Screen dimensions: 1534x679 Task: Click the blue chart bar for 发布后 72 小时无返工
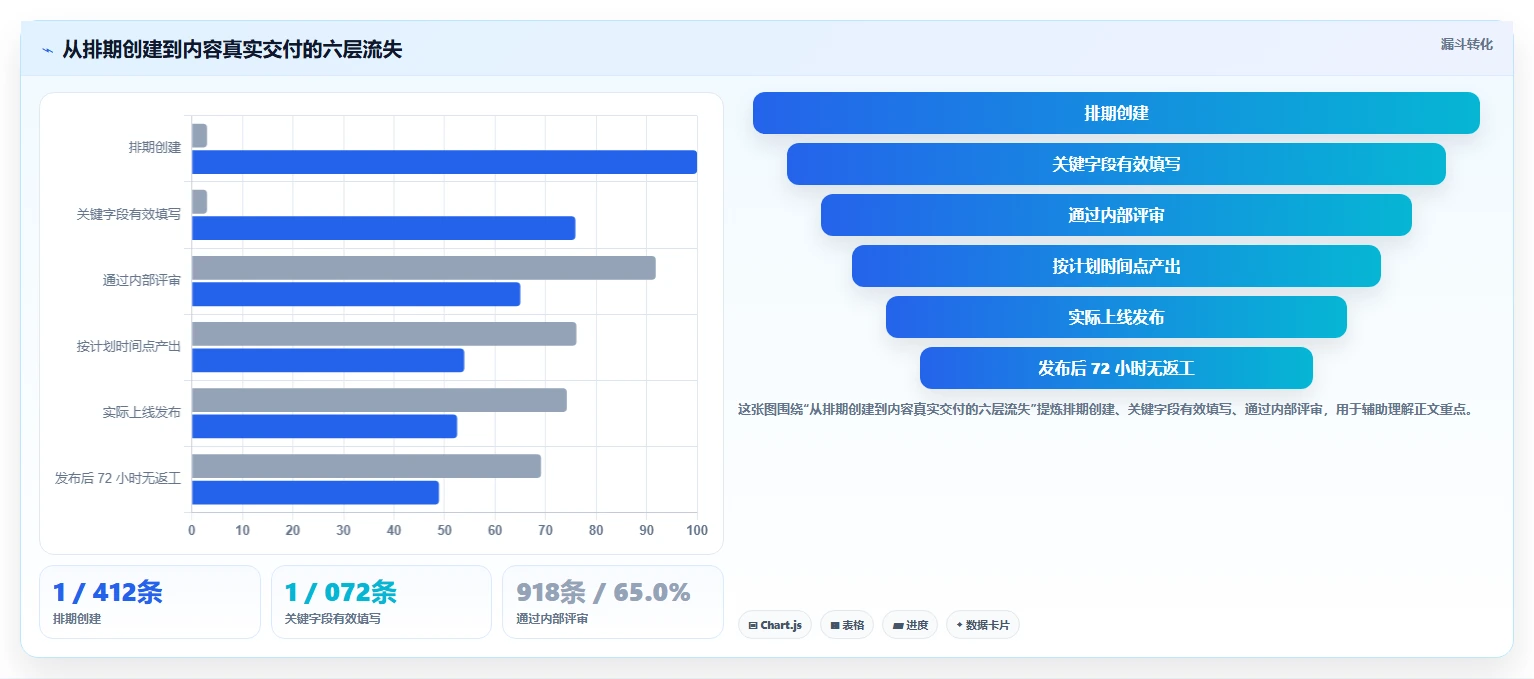[x=315, y=492]
